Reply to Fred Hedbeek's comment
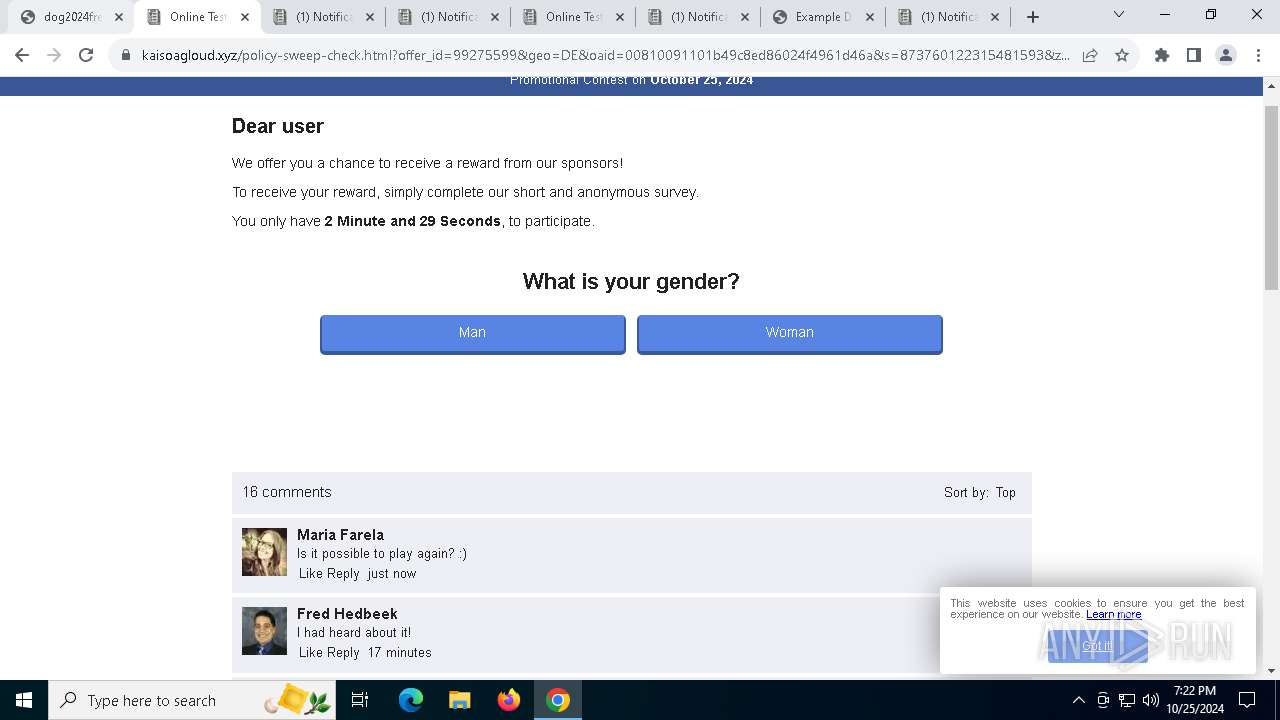This screenshot has width=1280, height=720. coord(343,653)
